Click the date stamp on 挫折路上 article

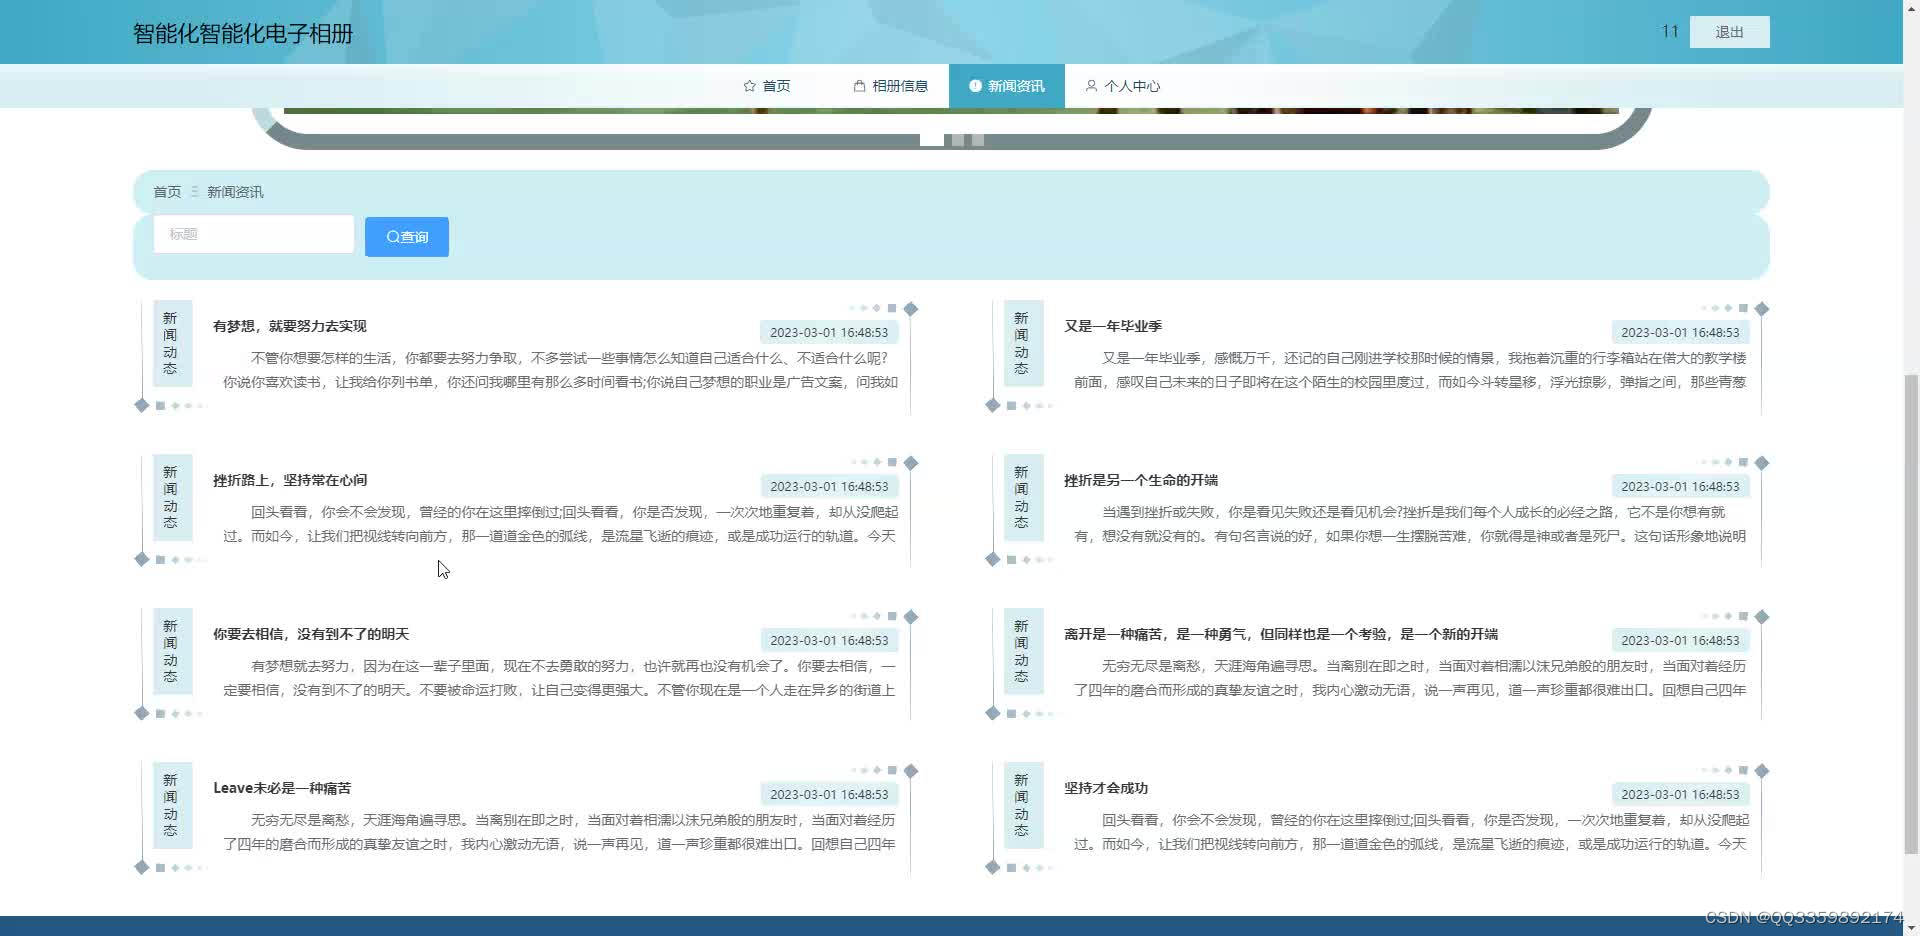(829, 487)
